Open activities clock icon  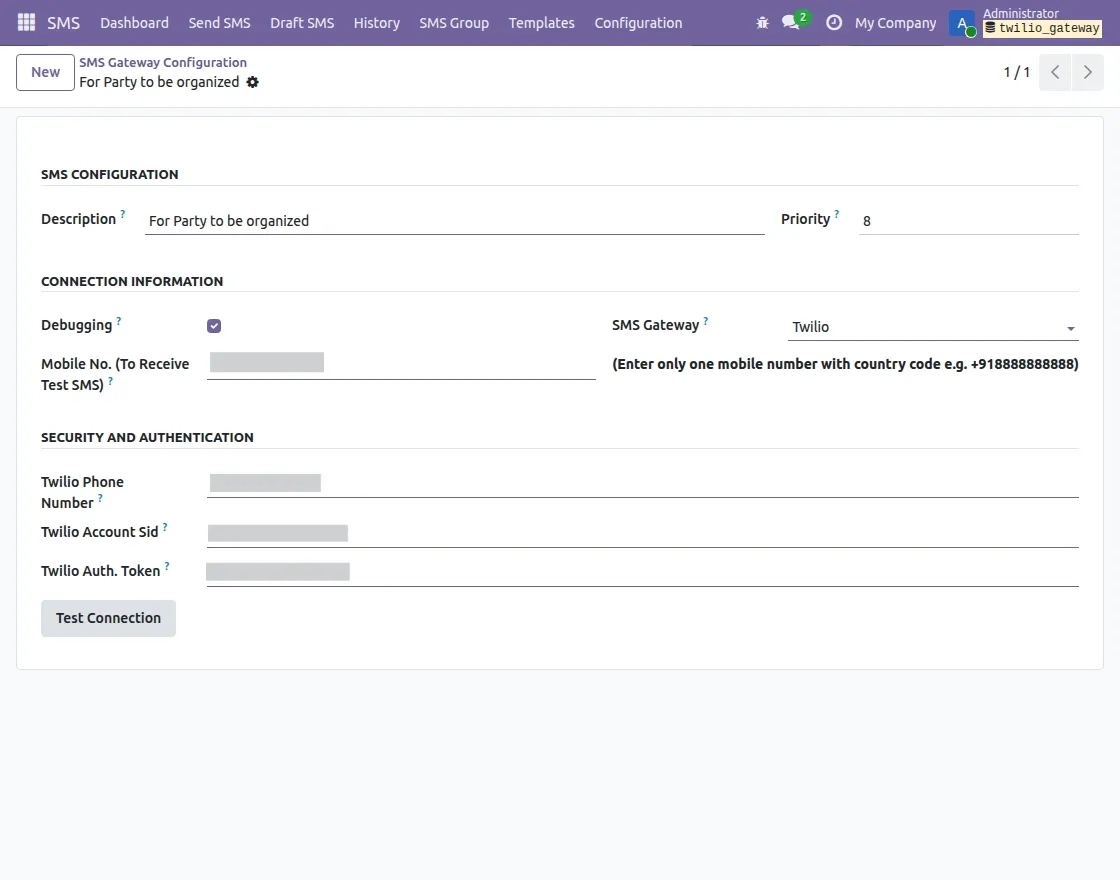coord(834,23)
